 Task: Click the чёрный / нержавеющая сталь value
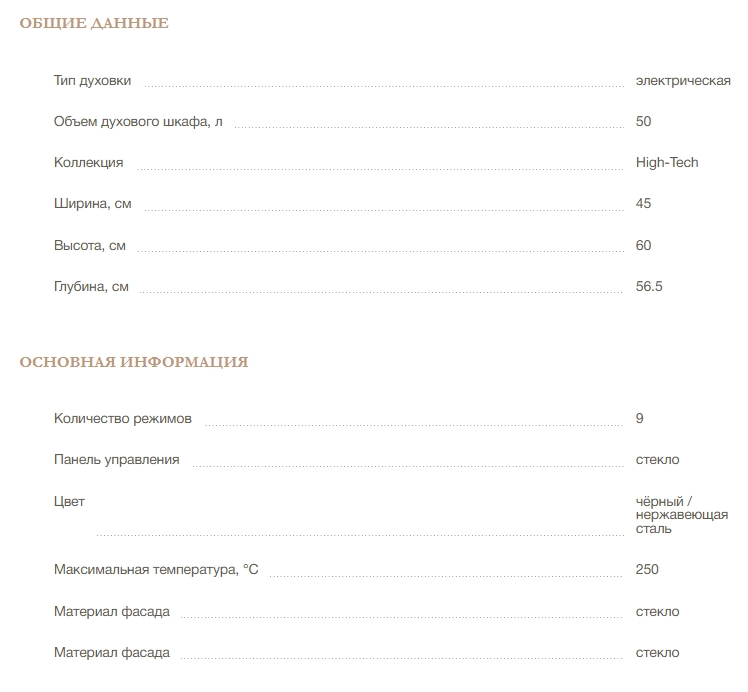coord(682,515)
